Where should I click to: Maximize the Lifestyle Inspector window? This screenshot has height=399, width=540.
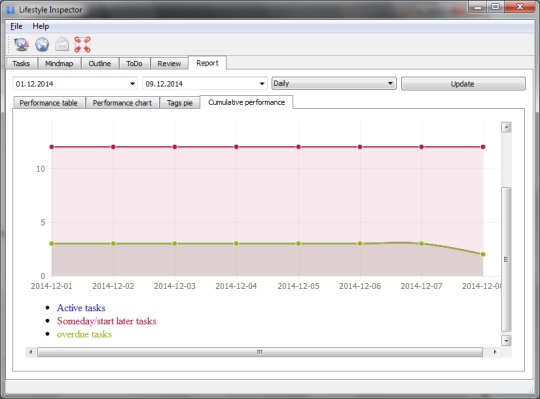495,7
